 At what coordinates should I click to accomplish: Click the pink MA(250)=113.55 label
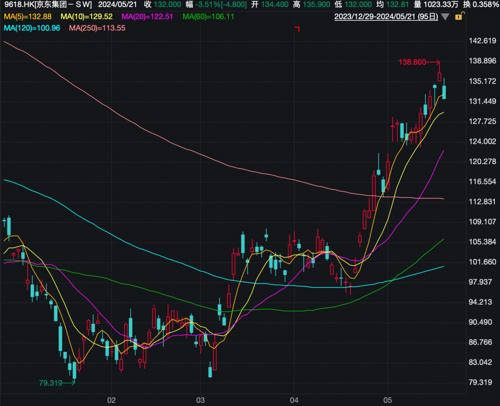click(x=97, y=28)
